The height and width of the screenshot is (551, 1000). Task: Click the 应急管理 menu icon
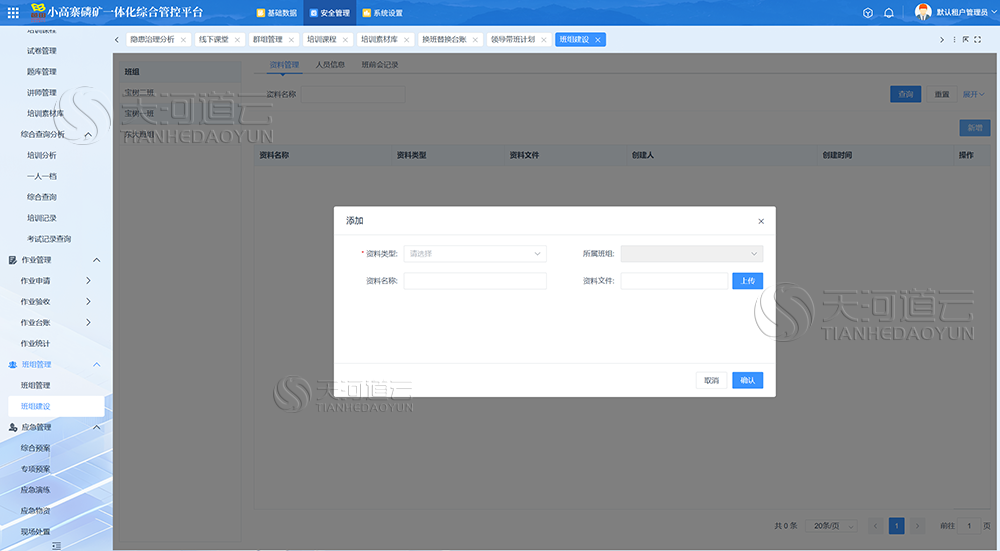coord(12,427)
